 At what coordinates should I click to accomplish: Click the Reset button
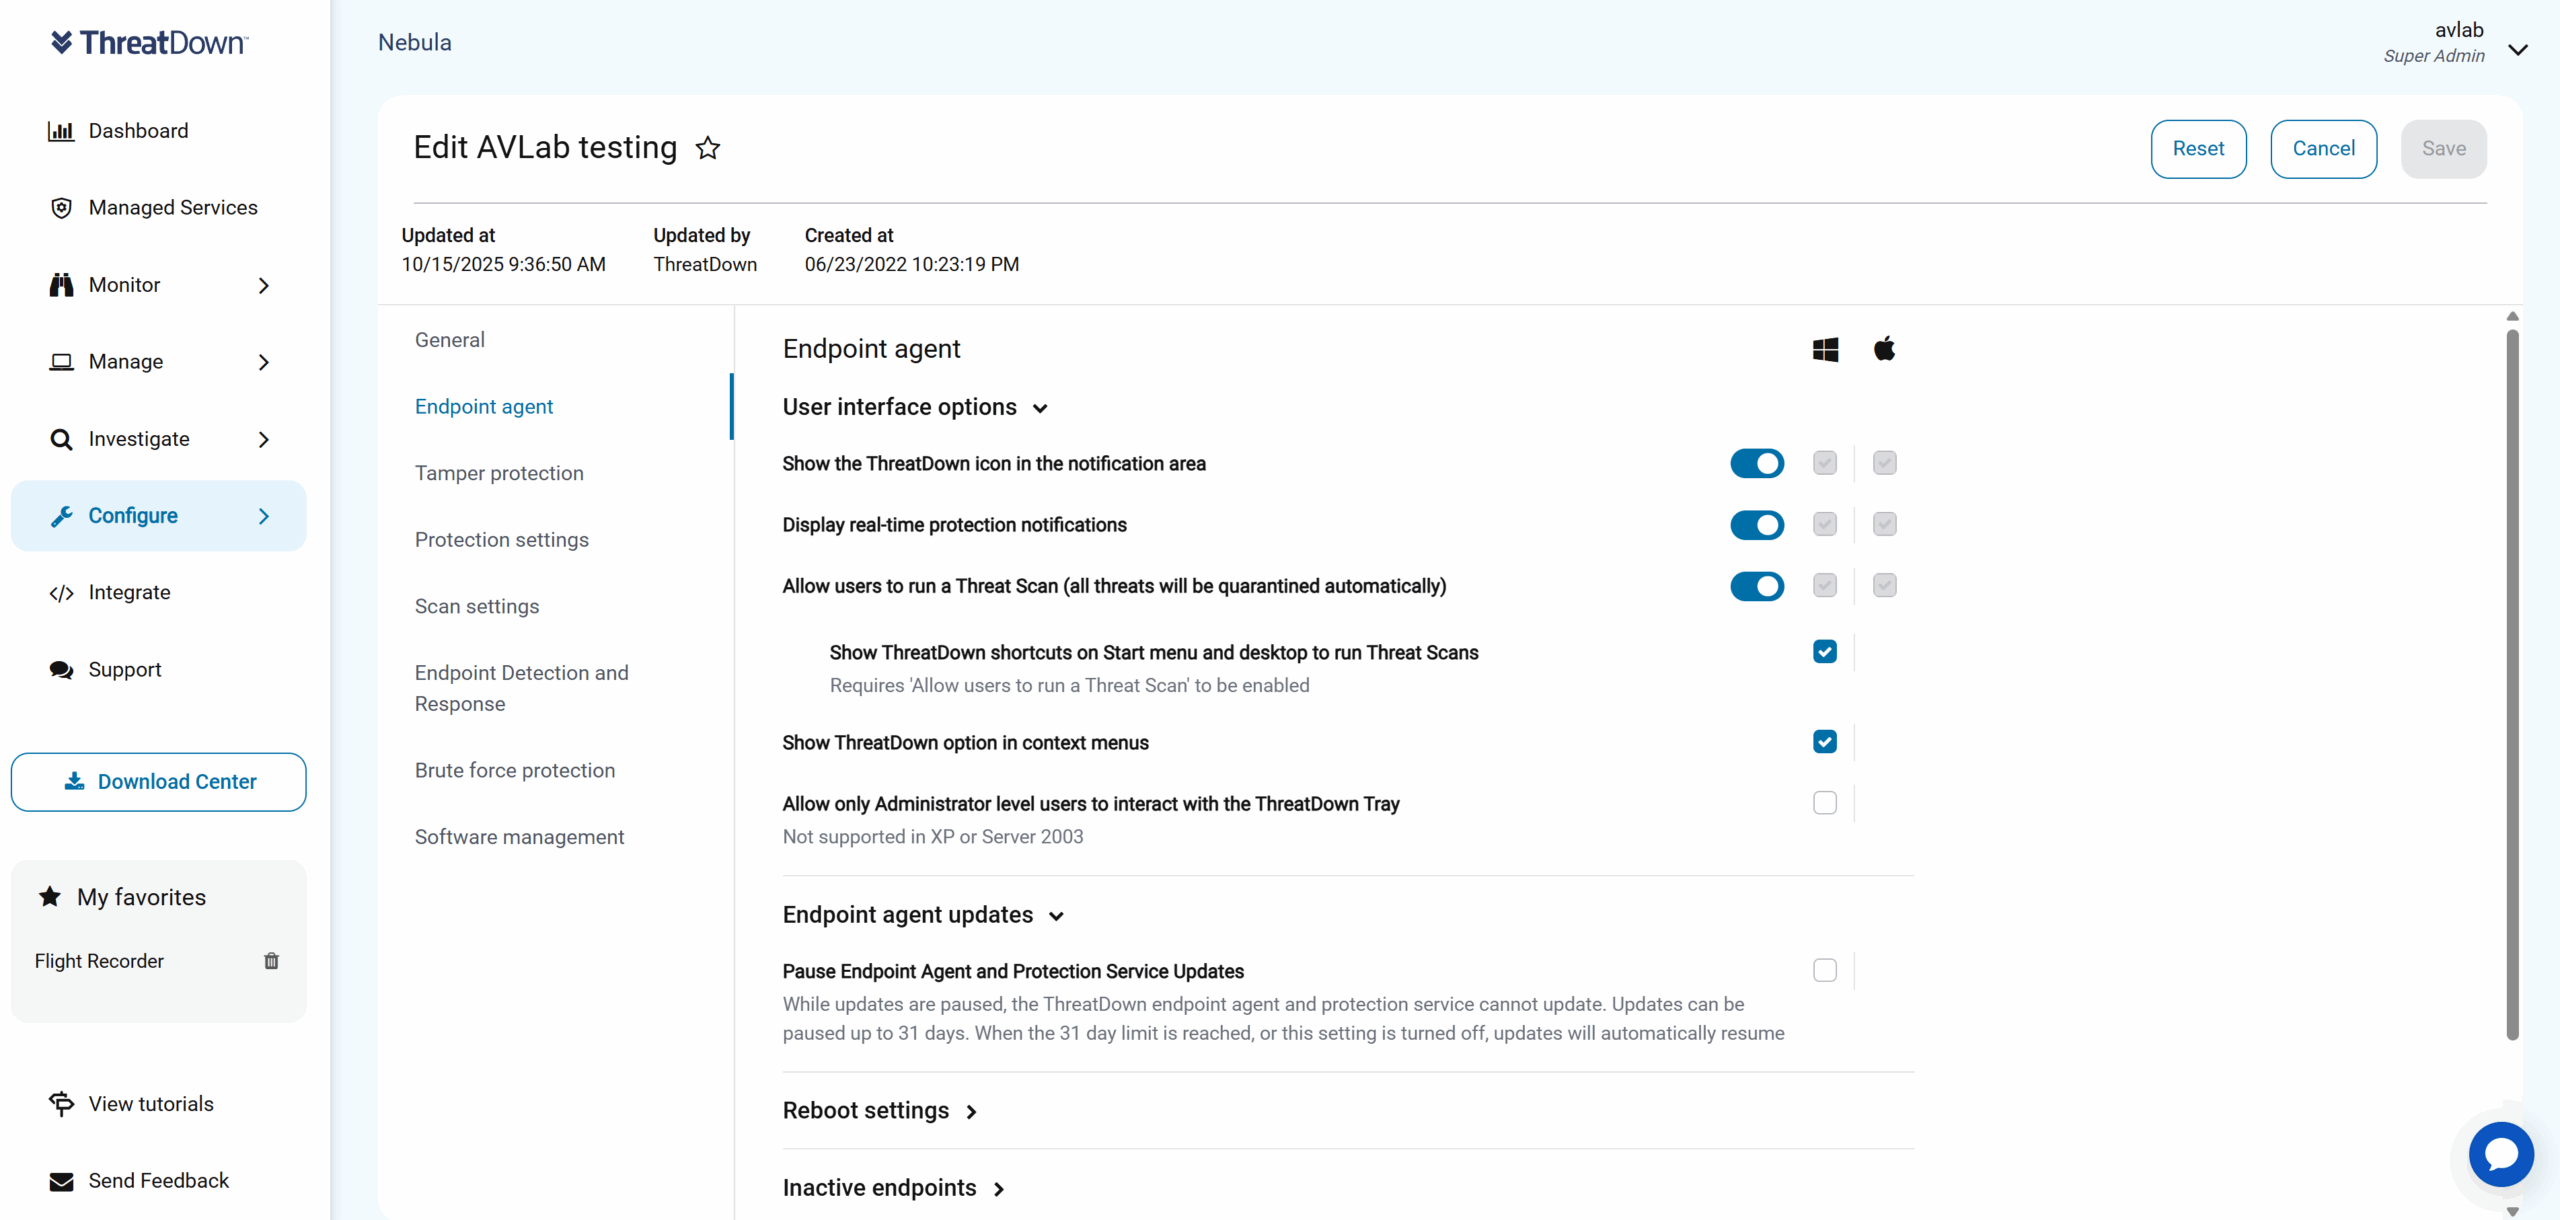pyautogui.click(x=2198, y=149)
